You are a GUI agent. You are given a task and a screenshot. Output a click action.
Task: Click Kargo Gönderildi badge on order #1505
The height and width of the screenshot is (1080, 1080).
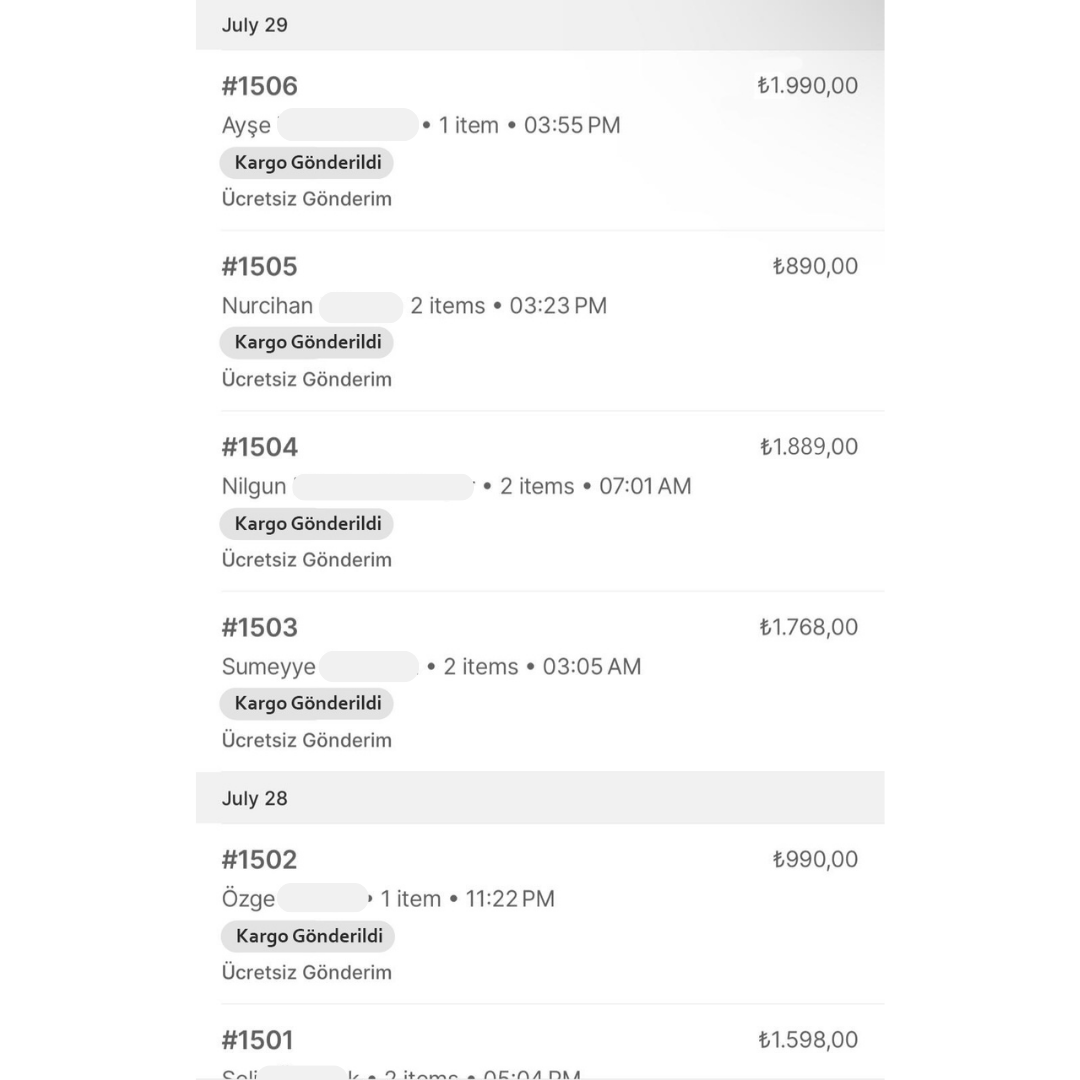[x=307, y=342]
